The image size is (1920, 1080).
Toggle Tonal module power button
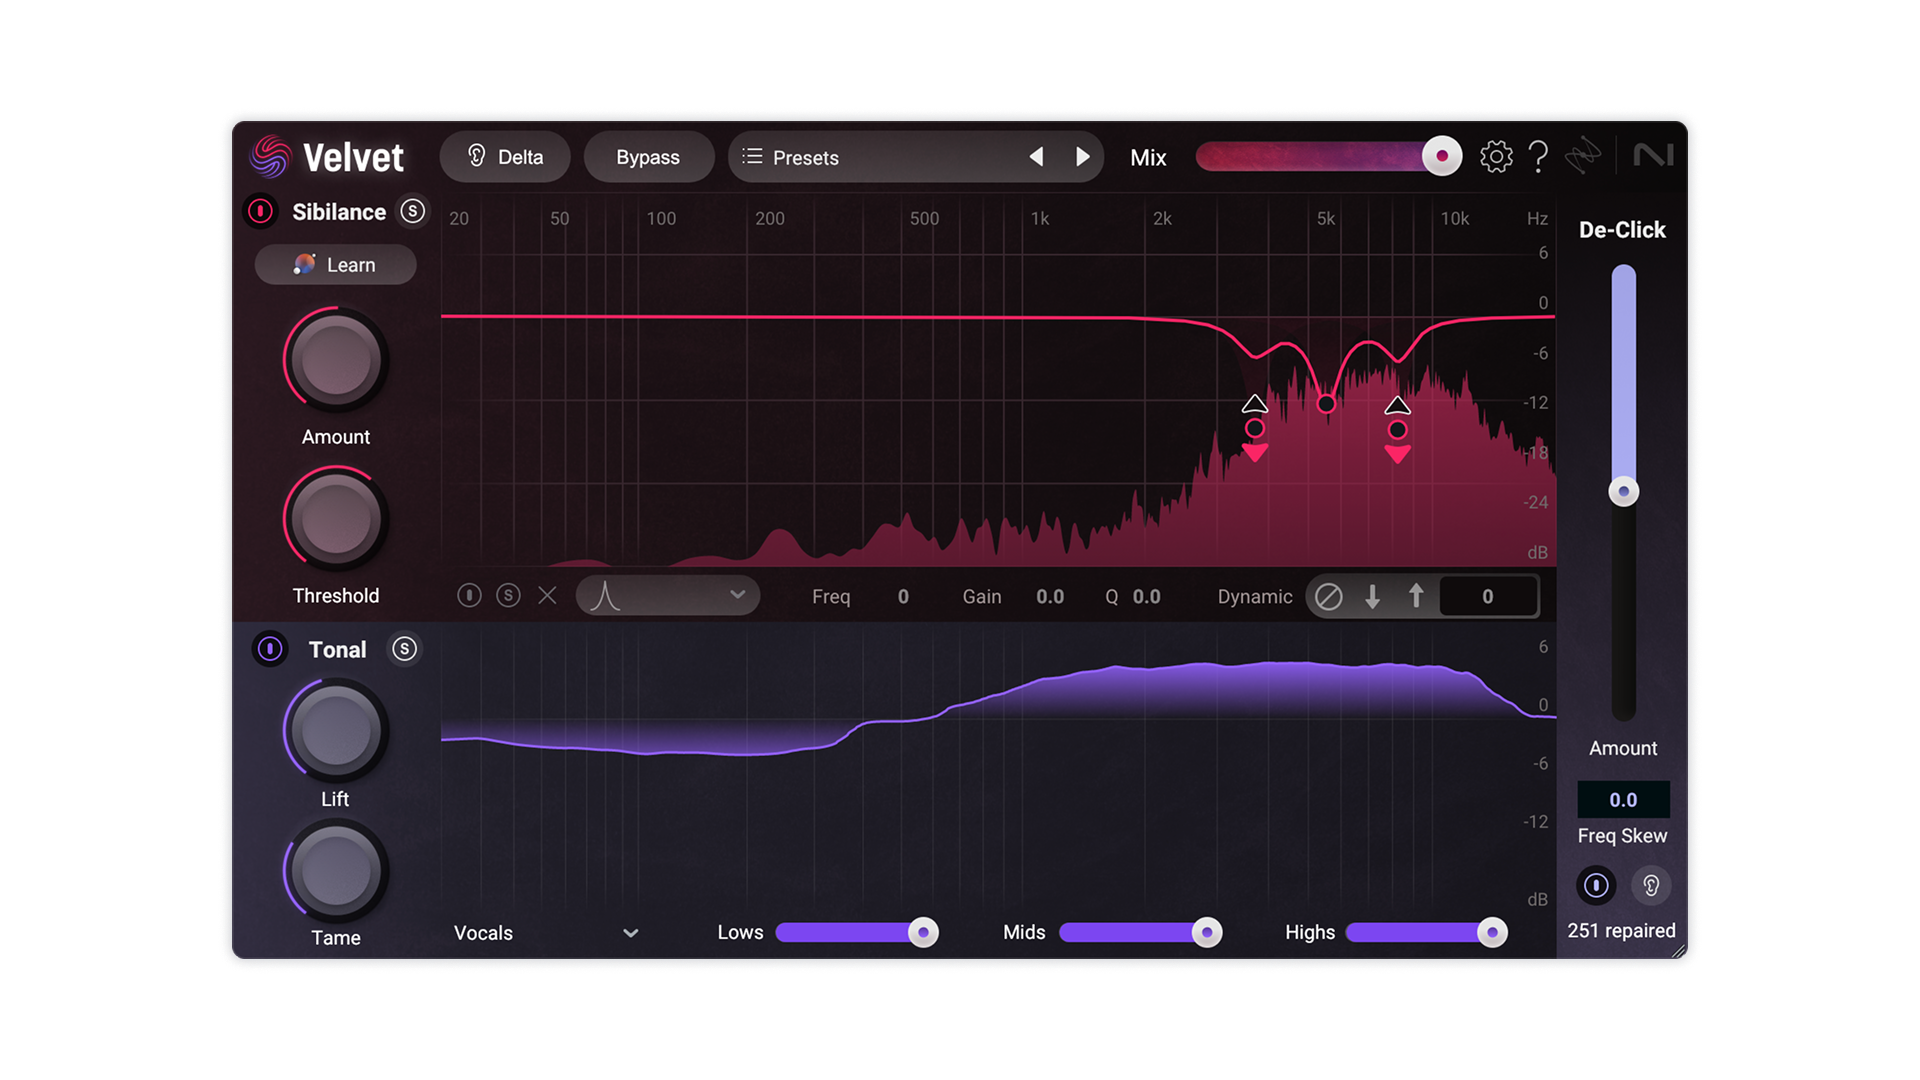(270, 649)
